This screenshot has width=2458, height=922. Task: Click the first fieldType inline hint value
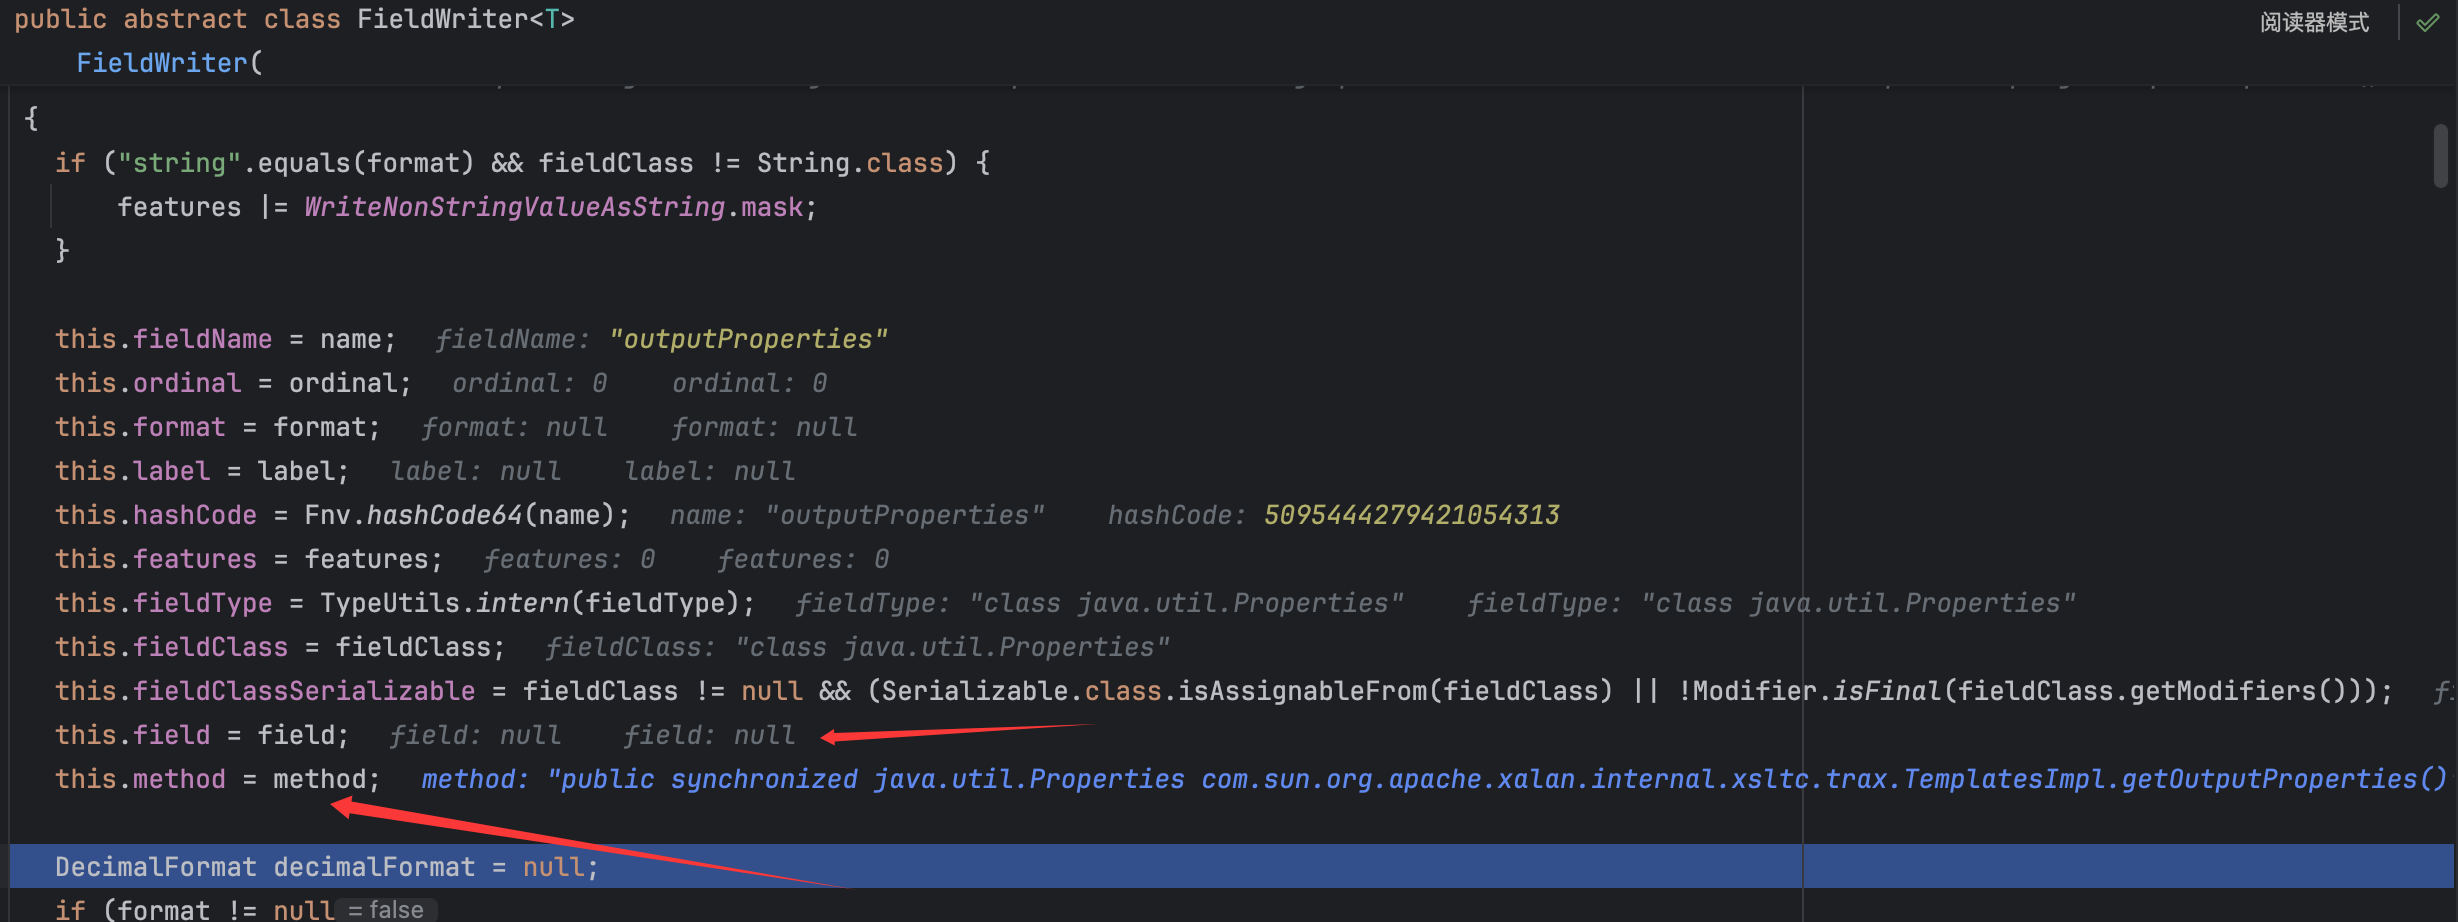(1186, 603)
